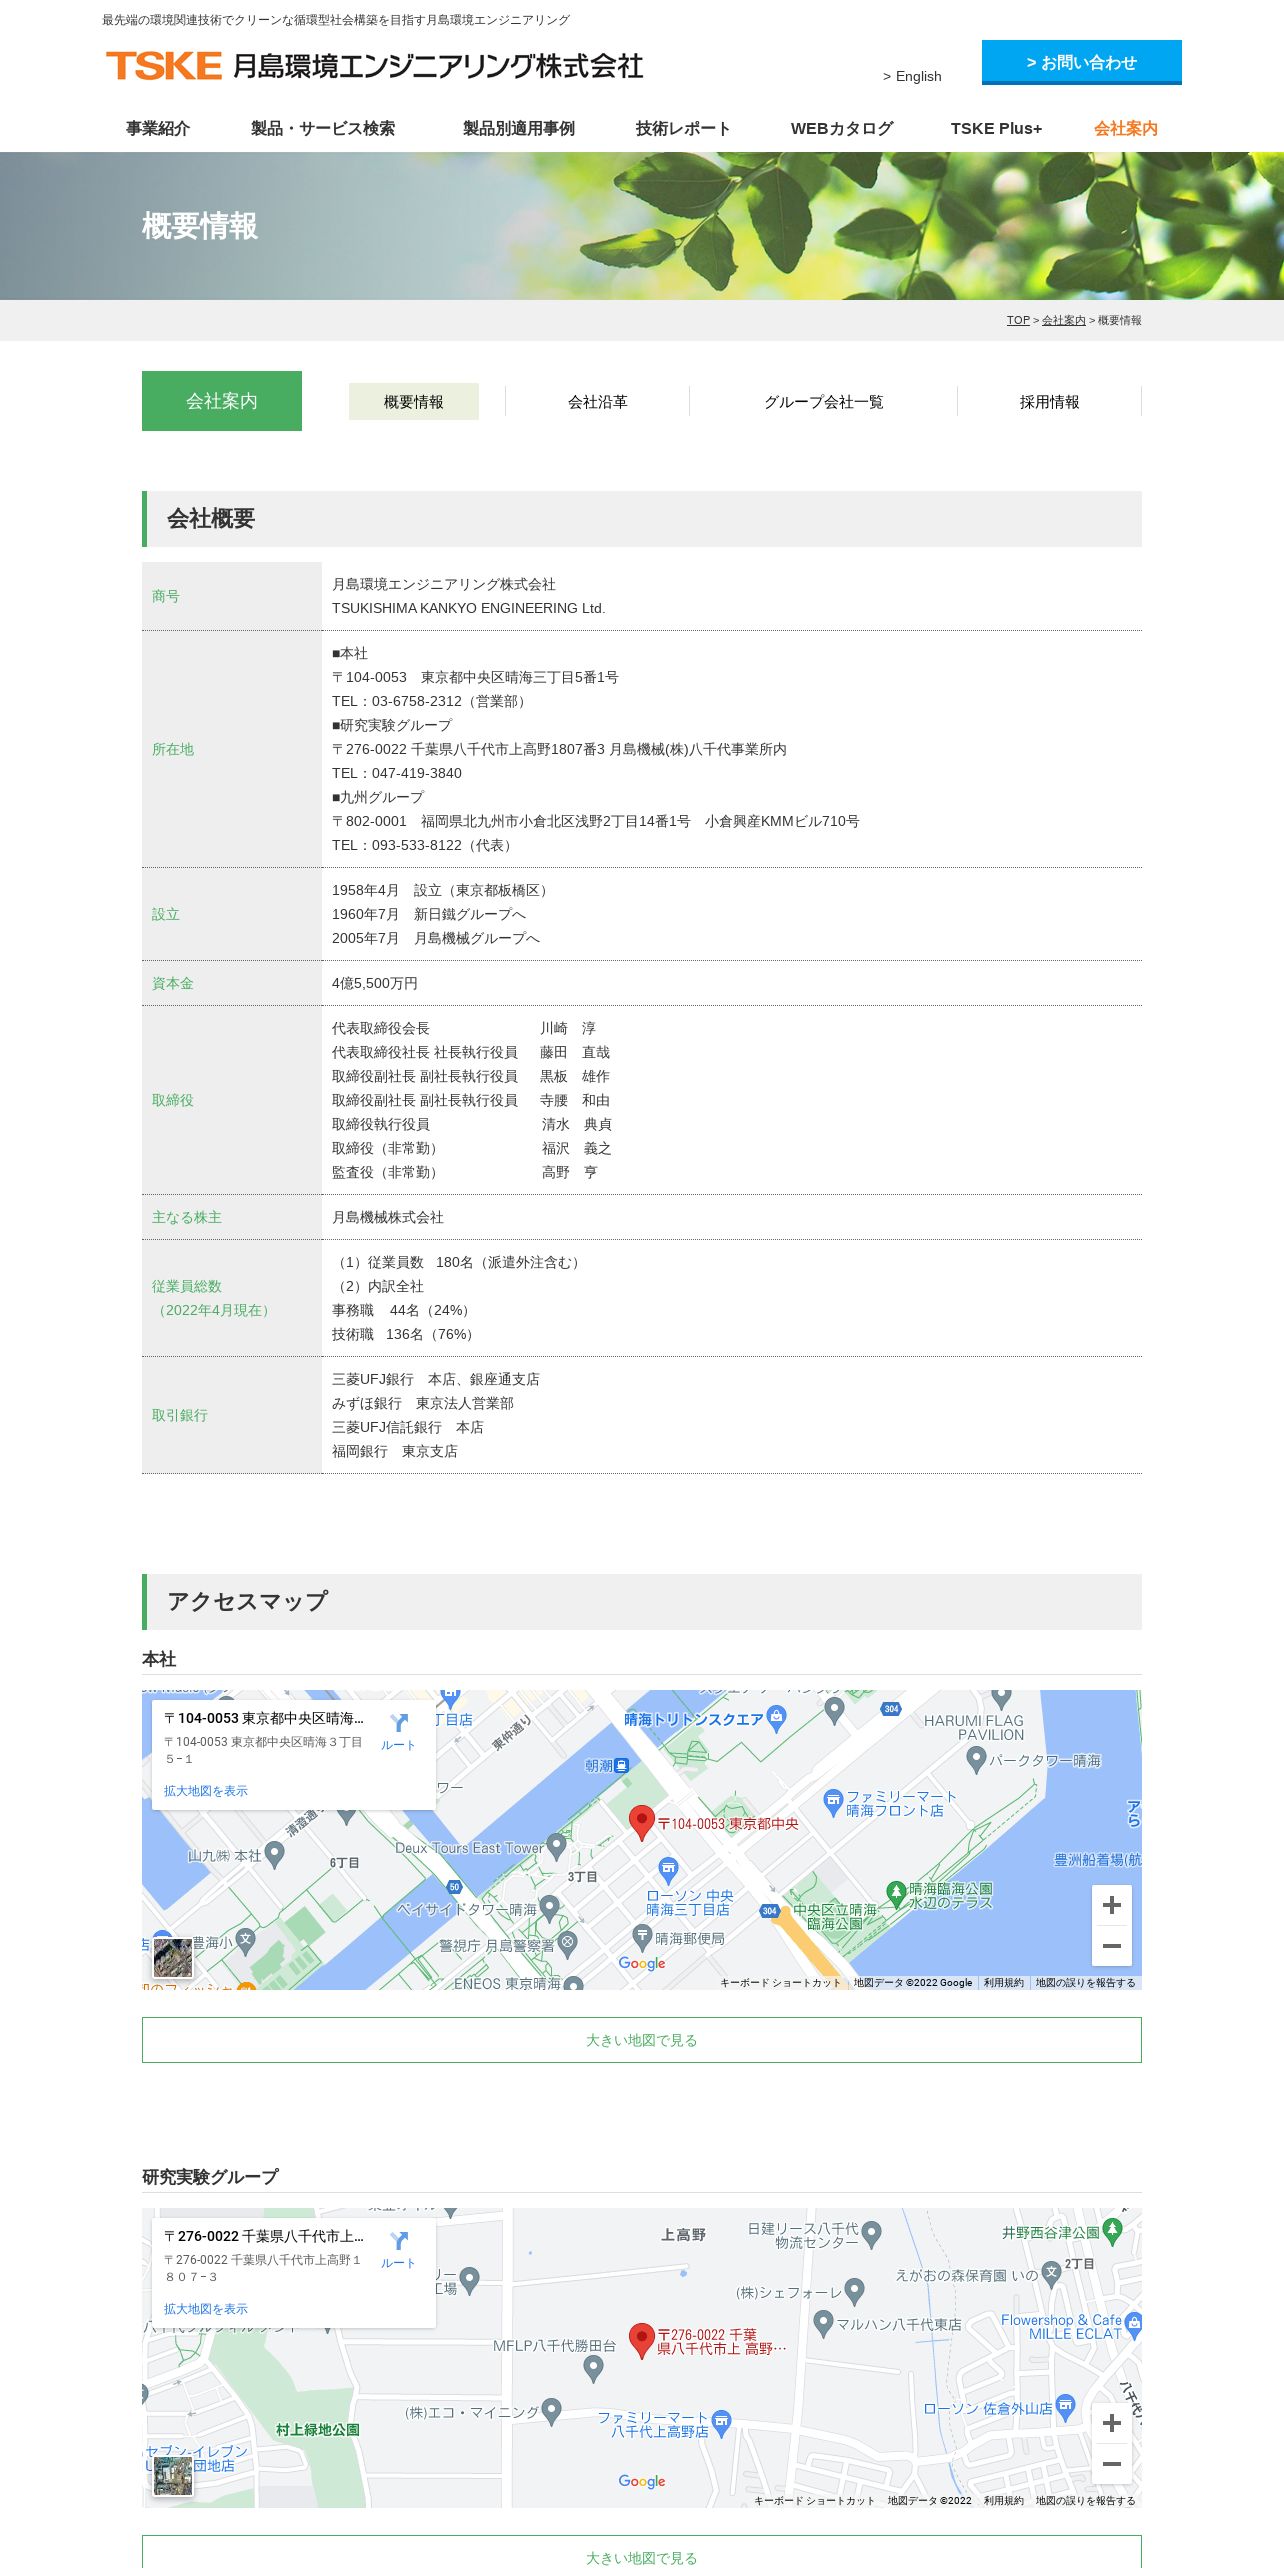This screenshot has height=2568, width=1284.
Task: Zoom out on the research group map
Action: tap(1111, 2464)
